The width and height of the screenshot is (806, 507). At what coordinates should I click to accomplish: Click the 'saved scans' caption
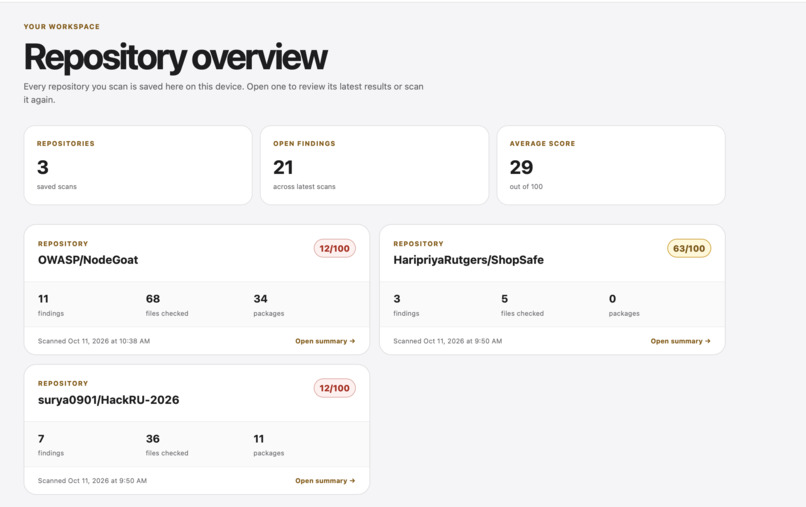click(57, 187)
